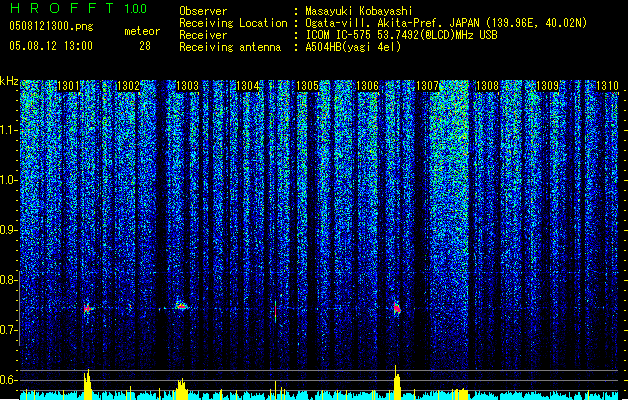Click the 0.7 kHz axis label
This screenshot has width=629, height=400.
[8, 330]
